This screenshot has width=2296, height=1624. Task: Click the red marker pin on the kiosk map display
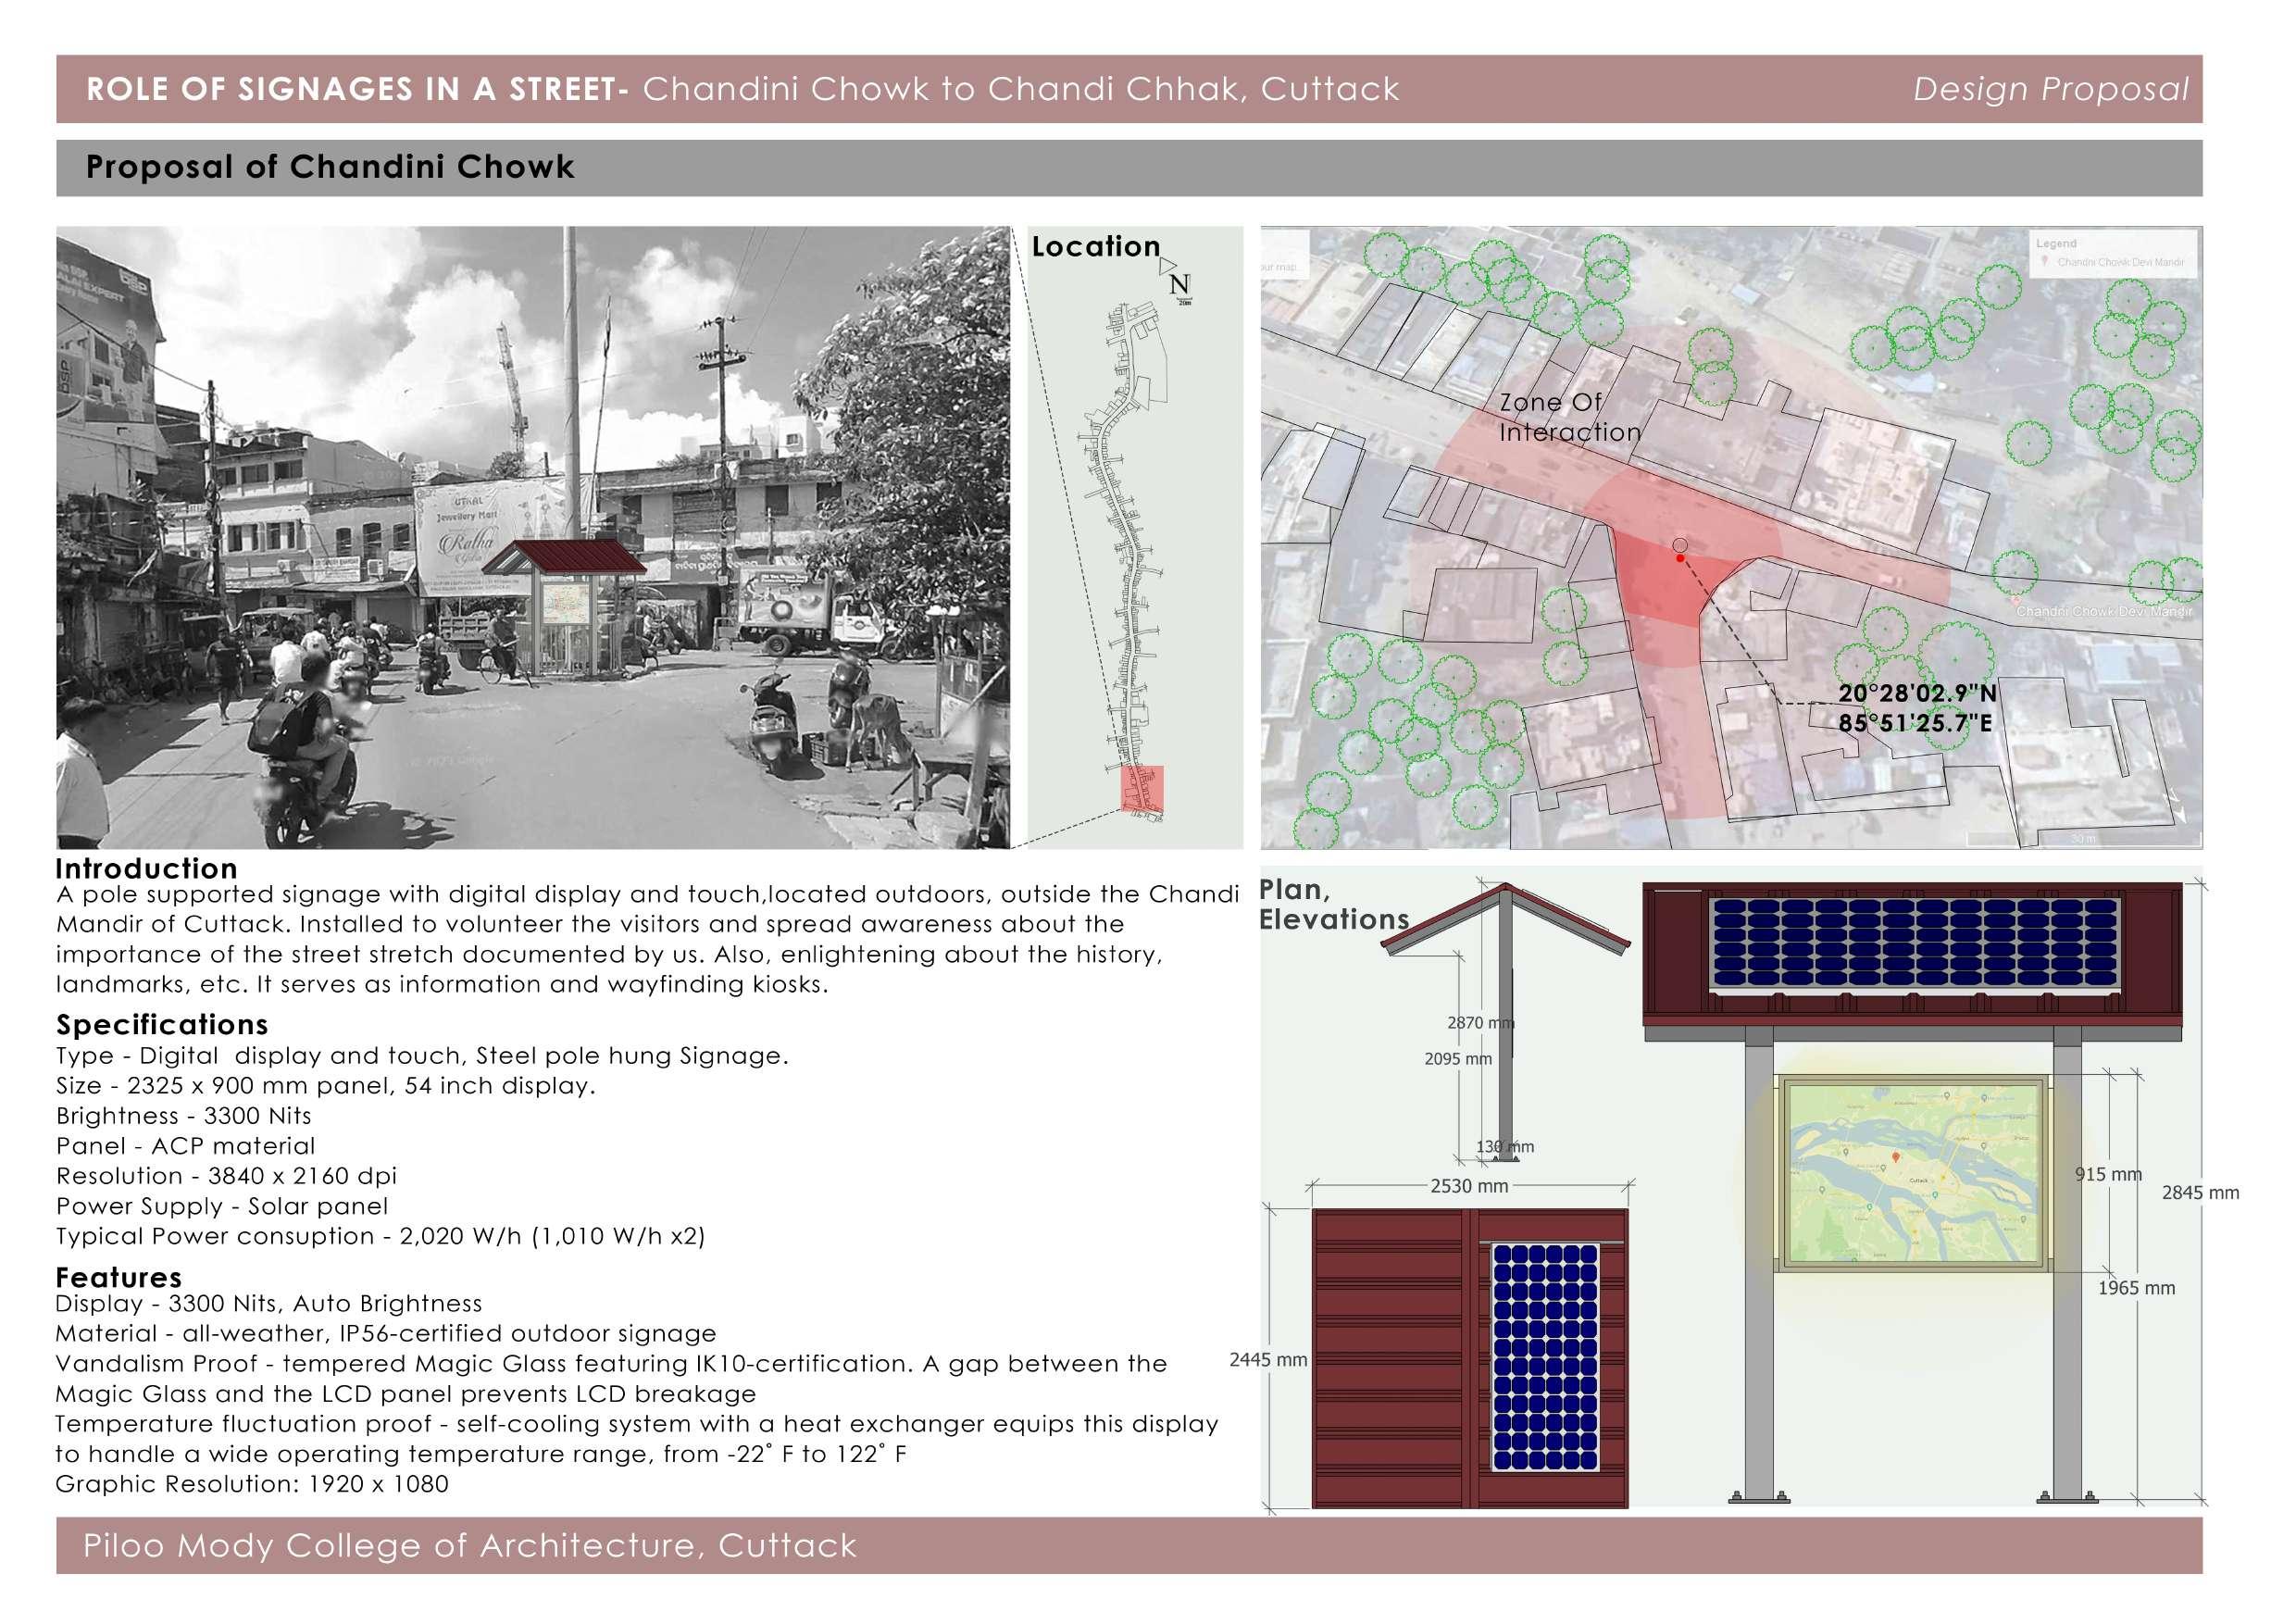pos(1894,1158)
